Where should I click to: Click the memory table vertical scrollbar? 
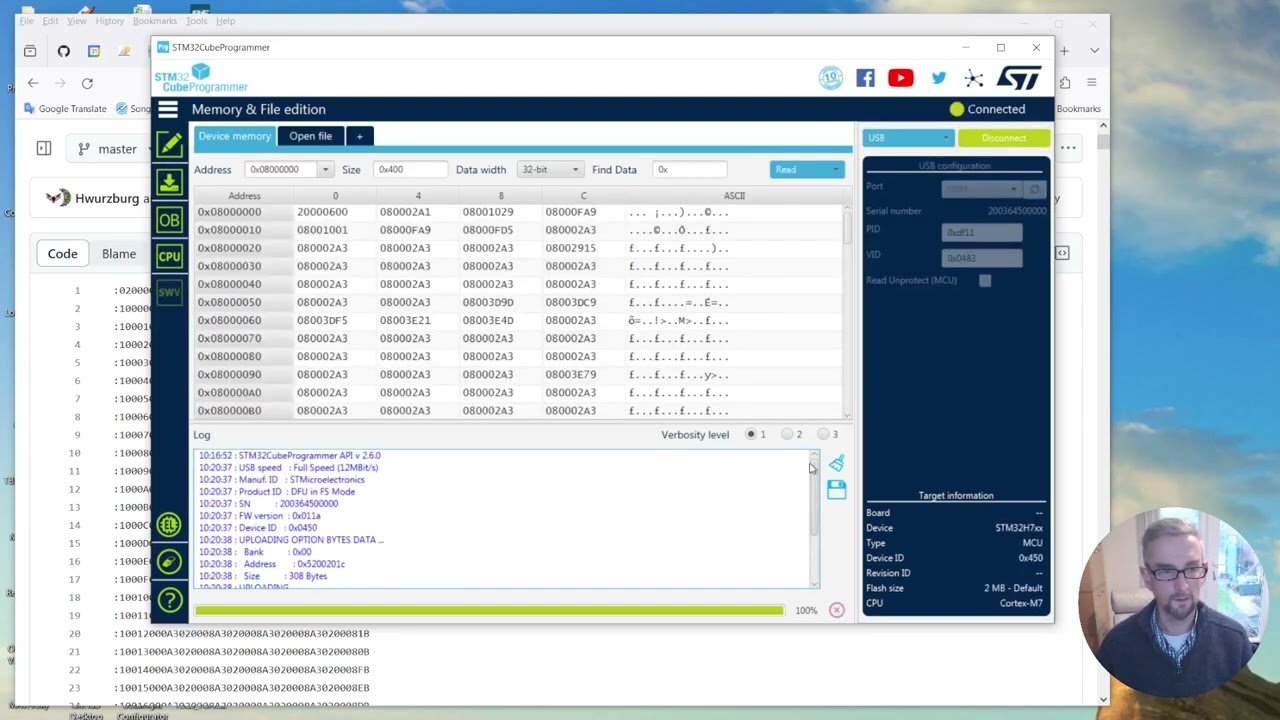(x=847, y=311)
